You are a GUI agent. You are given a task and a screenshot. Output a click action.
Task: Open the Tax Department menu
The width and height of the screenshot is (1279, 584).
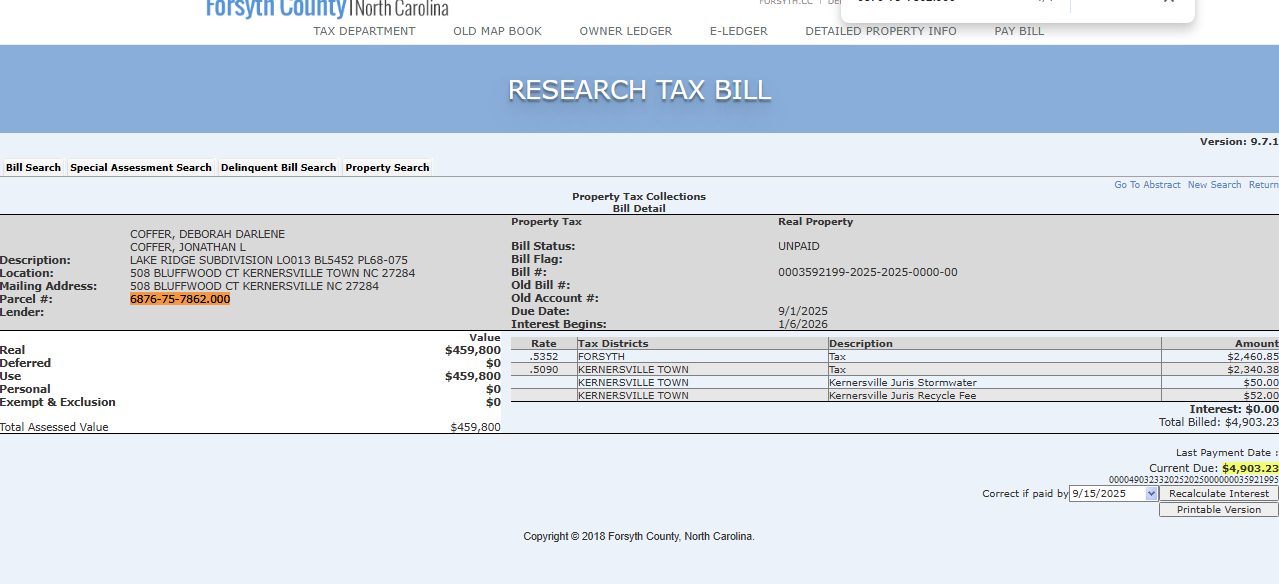pyautogui.click(x=364, y=31)
